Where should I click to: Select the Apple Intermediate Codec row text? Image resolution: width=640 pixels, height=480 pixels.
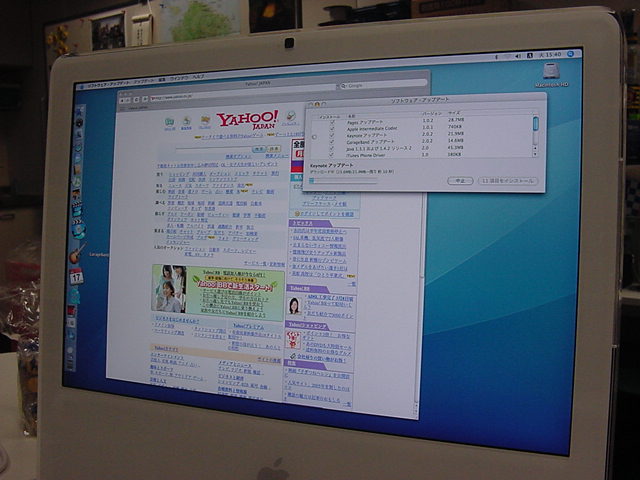pyautogui.click(x=371, y=129)
